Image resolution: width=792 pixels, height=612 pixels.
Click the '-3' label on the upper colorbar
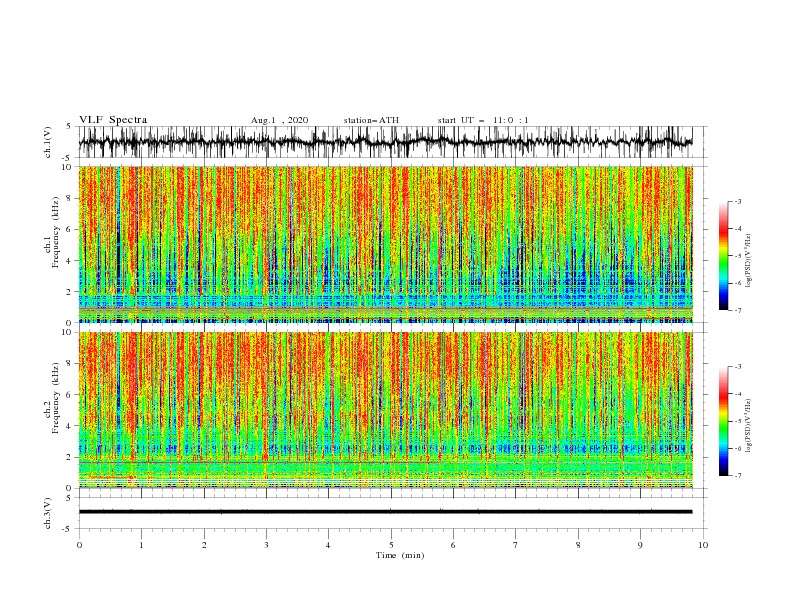click(738, 201)
